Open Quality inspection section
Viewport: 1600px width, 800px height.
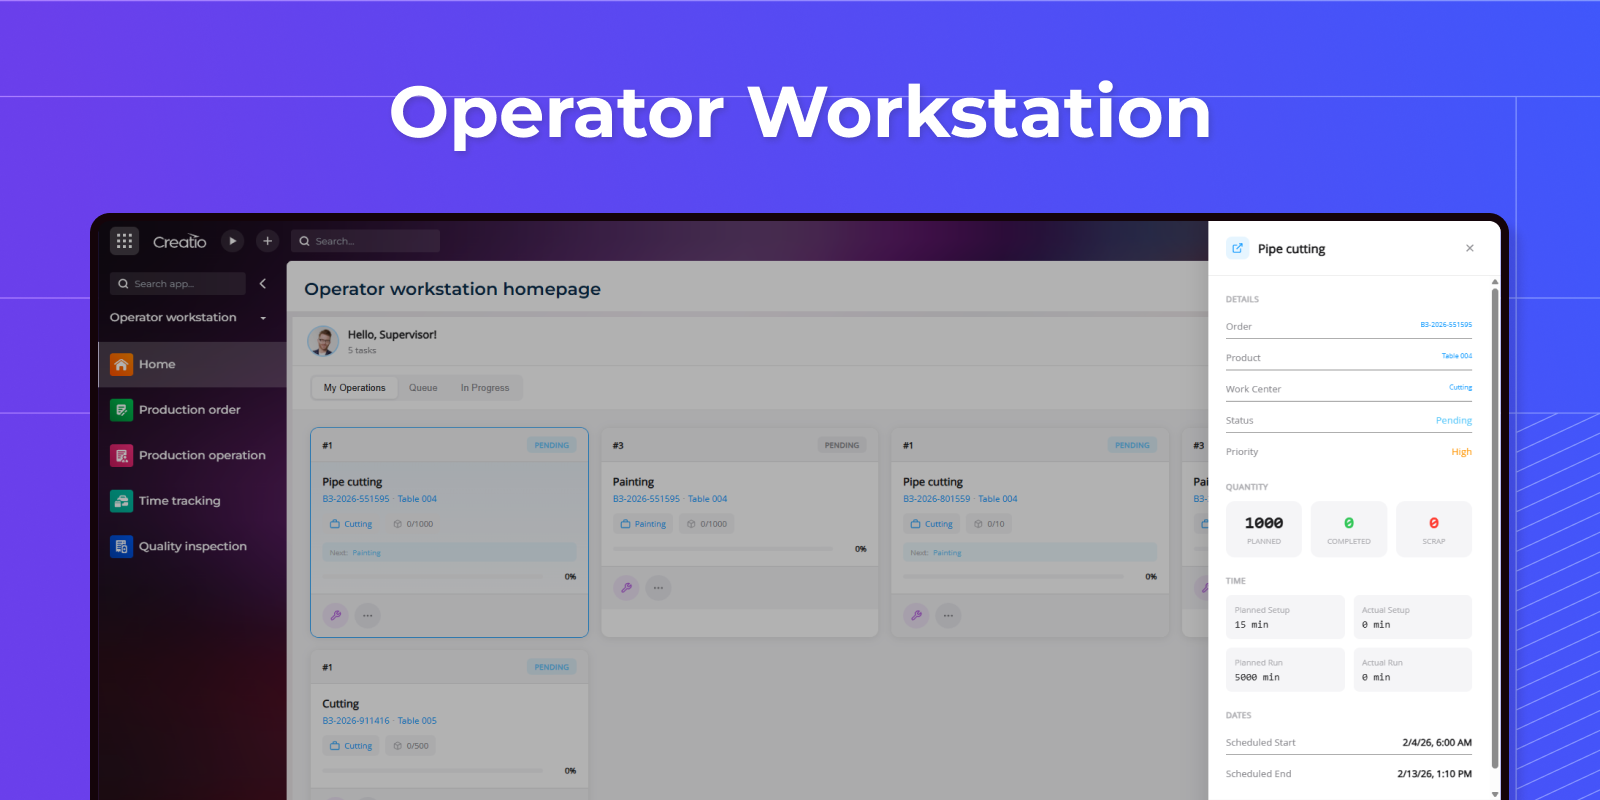pos(192,546)
